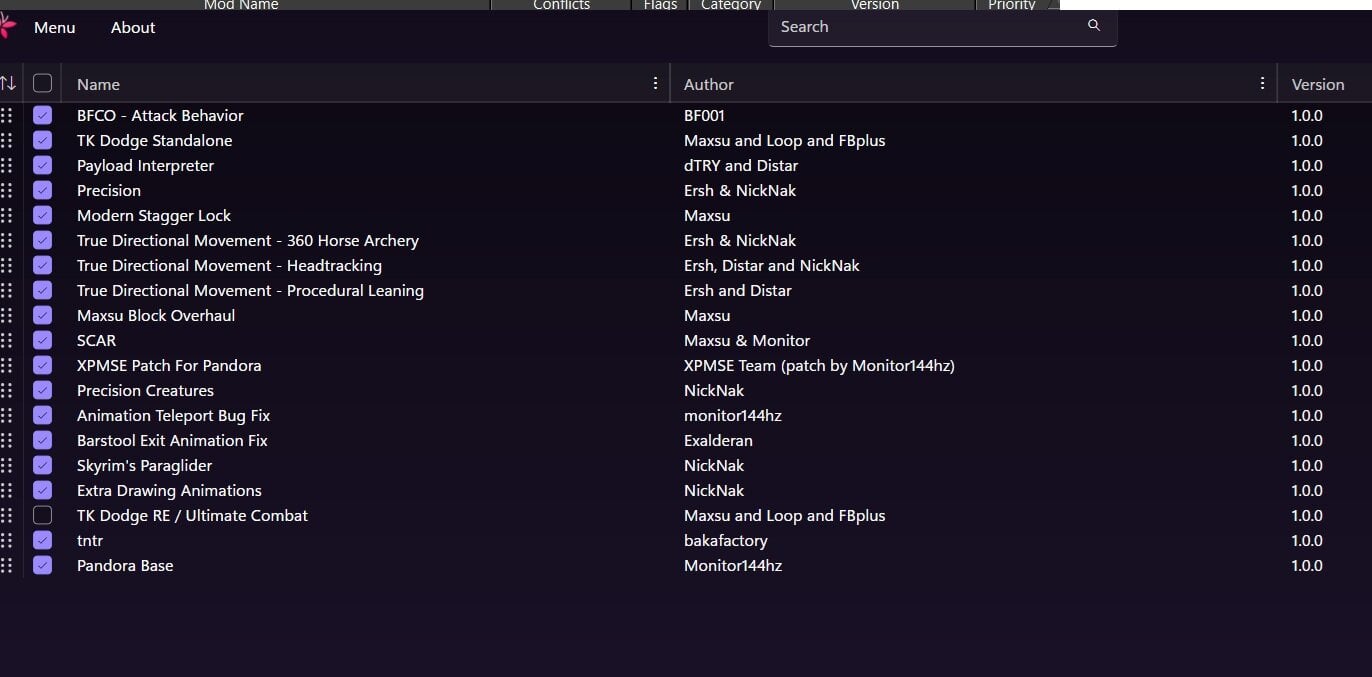1372x677 pixels.
Task: Click 'True Directional Movement - Headtracking' name
Action: coord(229,265)
